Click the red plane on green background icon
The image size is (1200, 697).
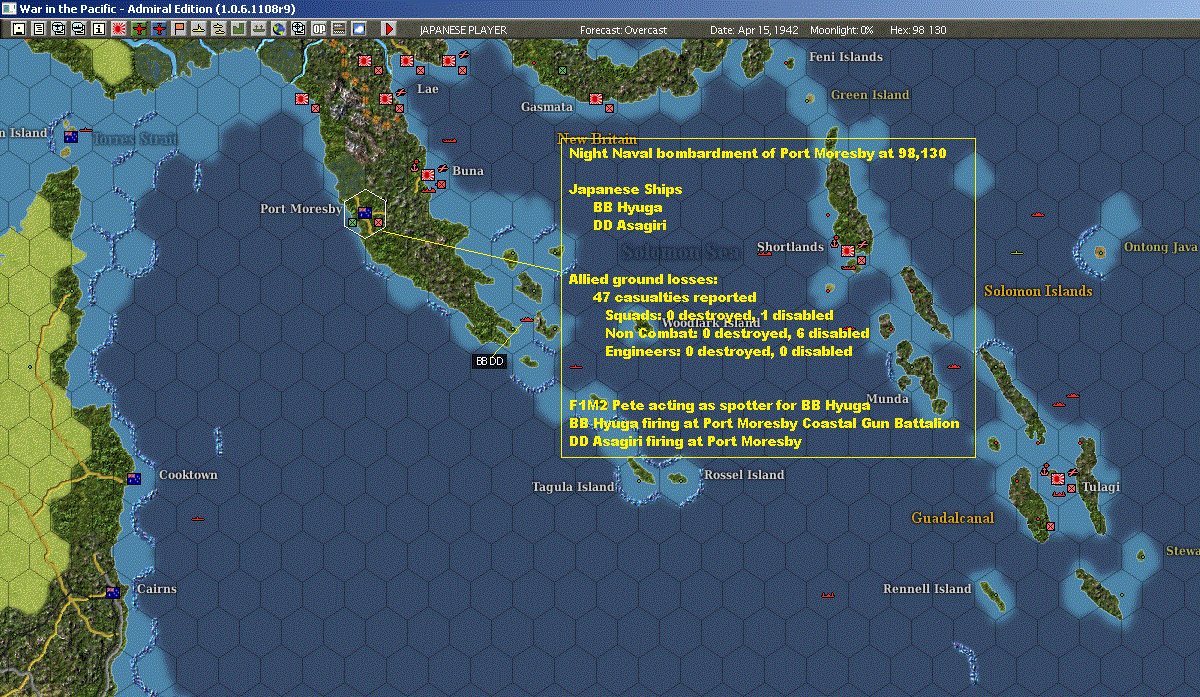click(139, 29)
